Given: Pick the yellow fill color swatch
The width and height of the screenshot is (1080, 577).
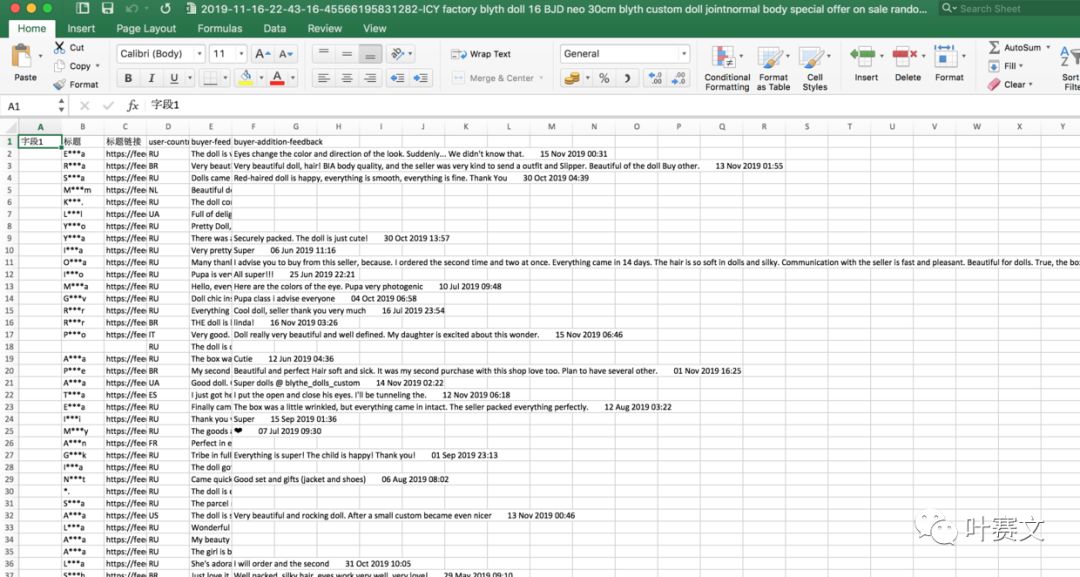Looking at the screenshot, I should (x=245, y=78).
